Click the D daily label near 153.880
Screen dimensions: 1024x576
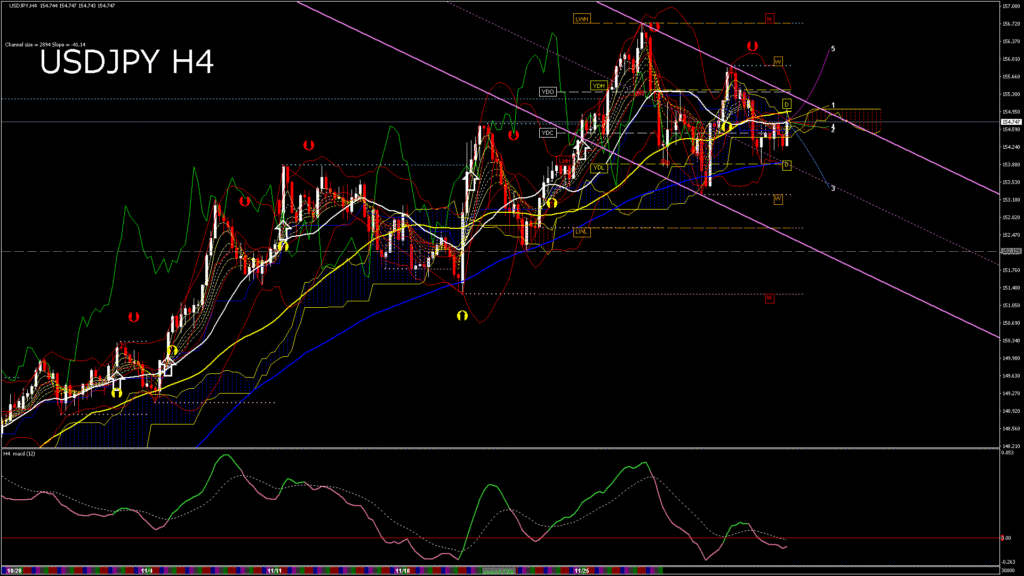(786, 165)
